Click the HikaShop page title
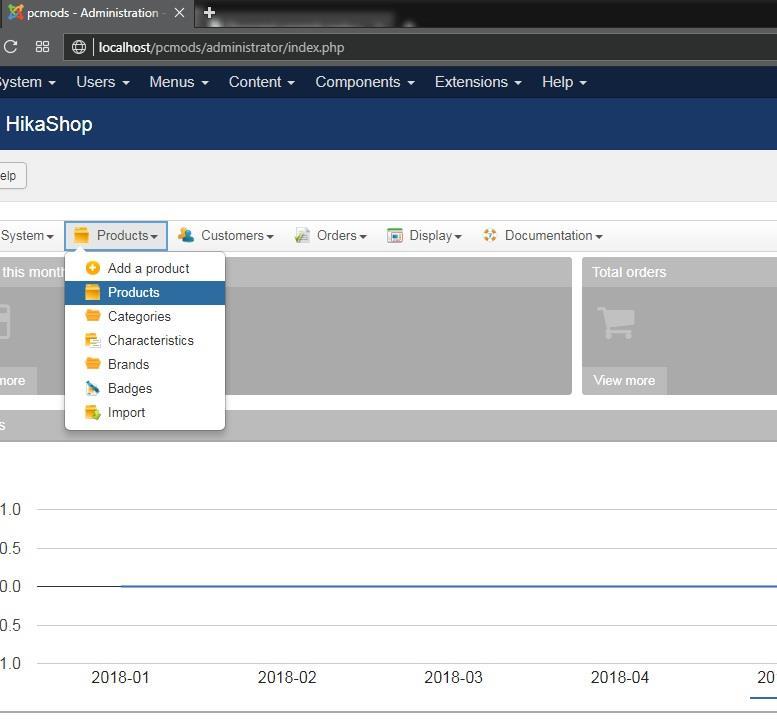The width and height of the screenshot is (777, 724). coord(49,124)
